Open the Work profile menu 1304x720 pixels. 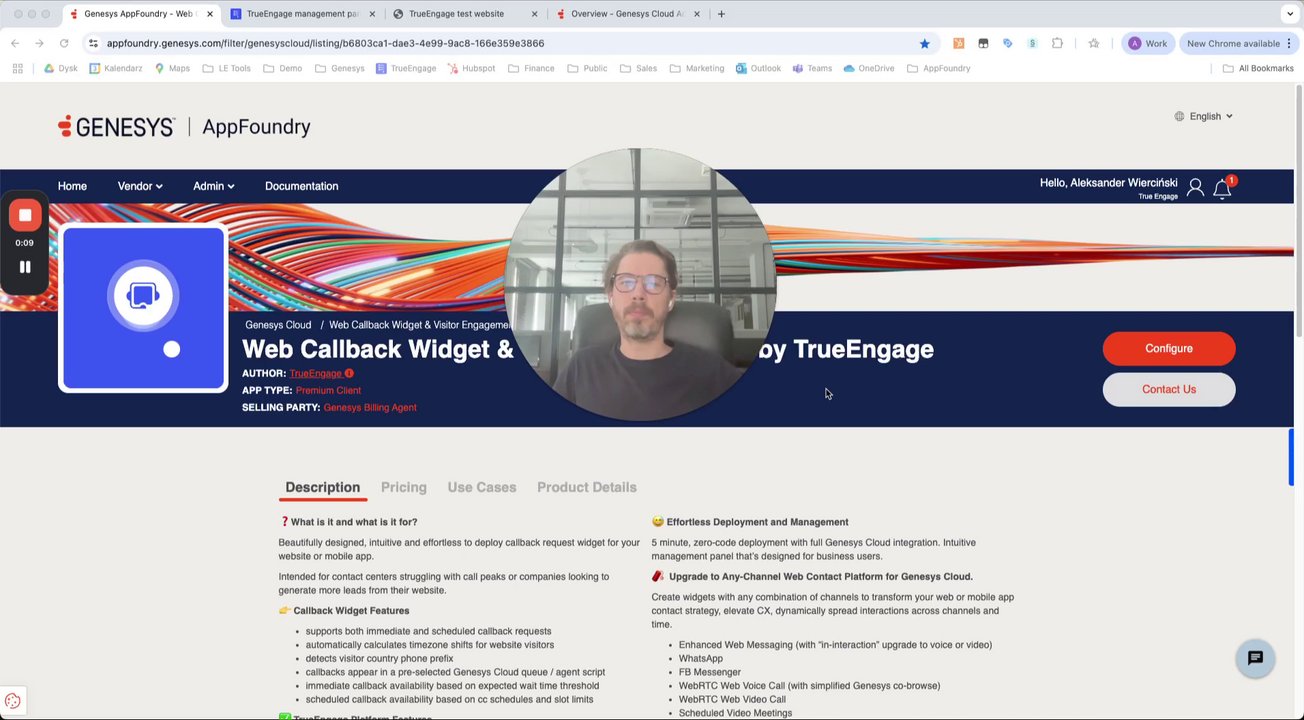tap(1148, 43)
